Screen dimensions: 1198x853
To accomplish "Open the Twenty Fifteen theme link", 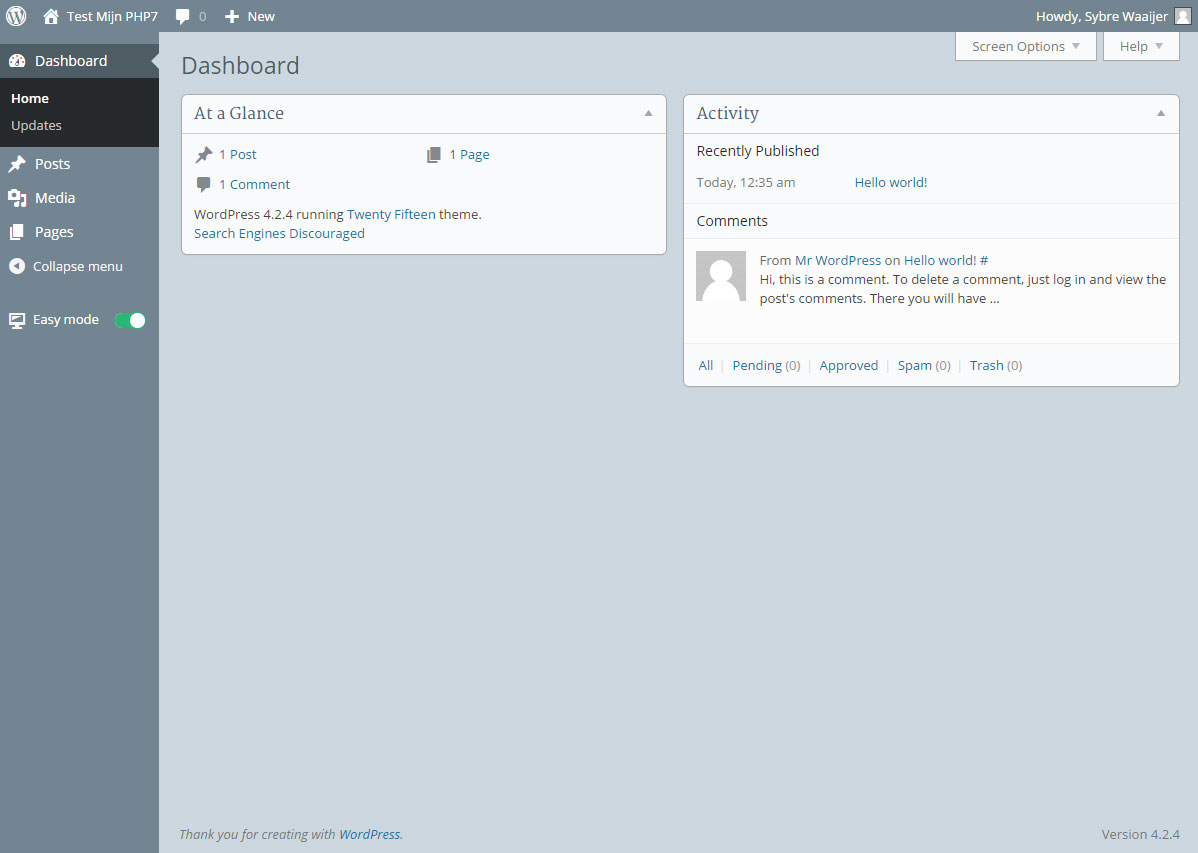I will pos(391,215).
